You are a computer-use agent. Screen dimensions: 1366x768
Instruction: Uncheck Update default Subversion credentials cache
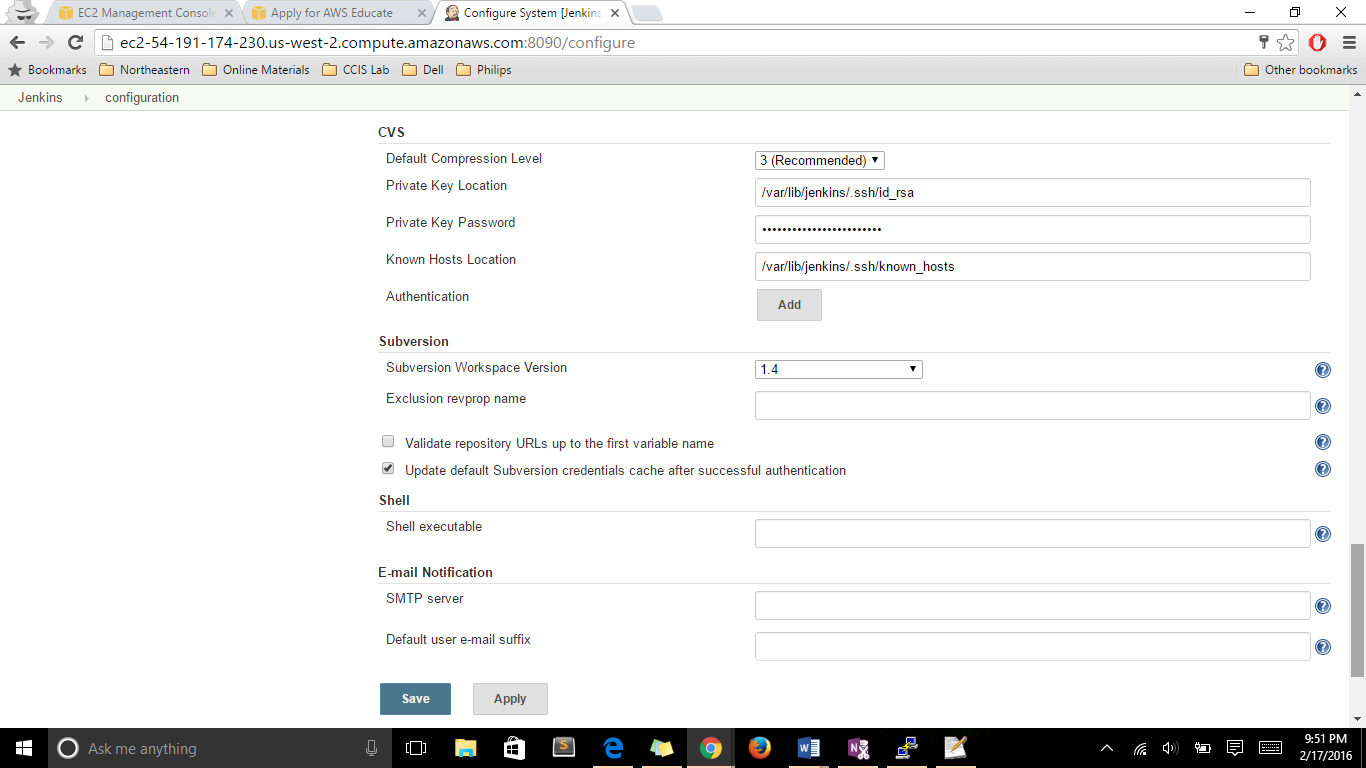(x=388, y=469)
